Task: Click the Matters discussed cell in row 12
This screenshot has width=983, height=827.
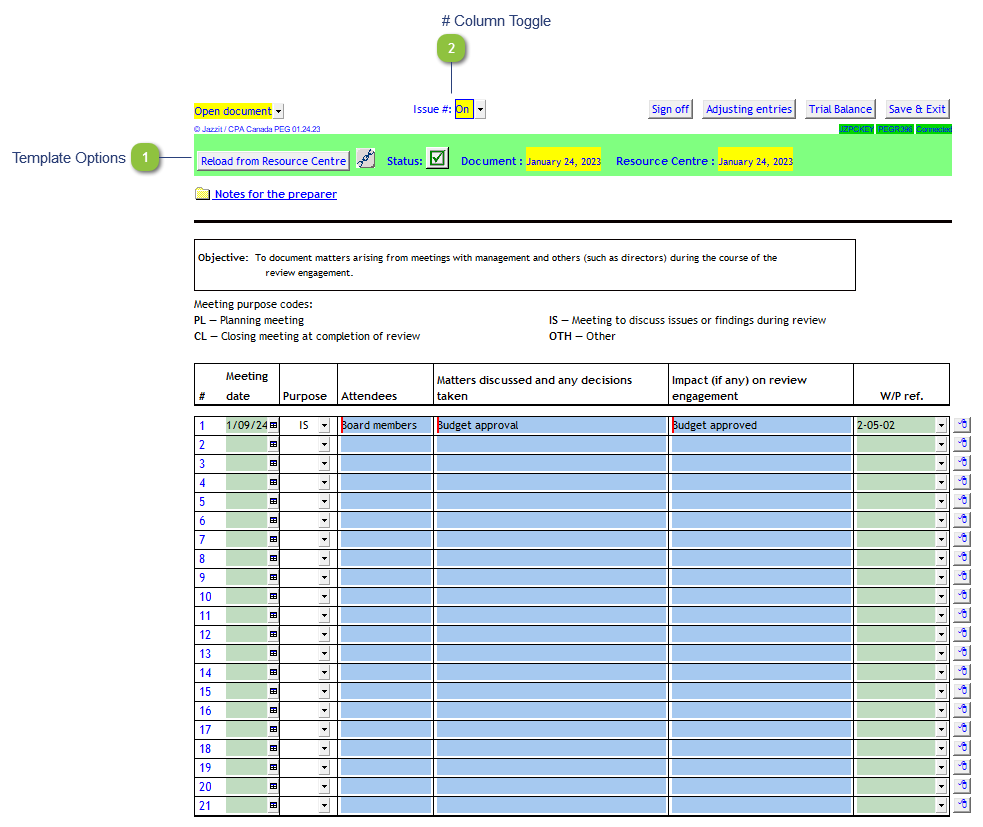Action: [551, 635]
